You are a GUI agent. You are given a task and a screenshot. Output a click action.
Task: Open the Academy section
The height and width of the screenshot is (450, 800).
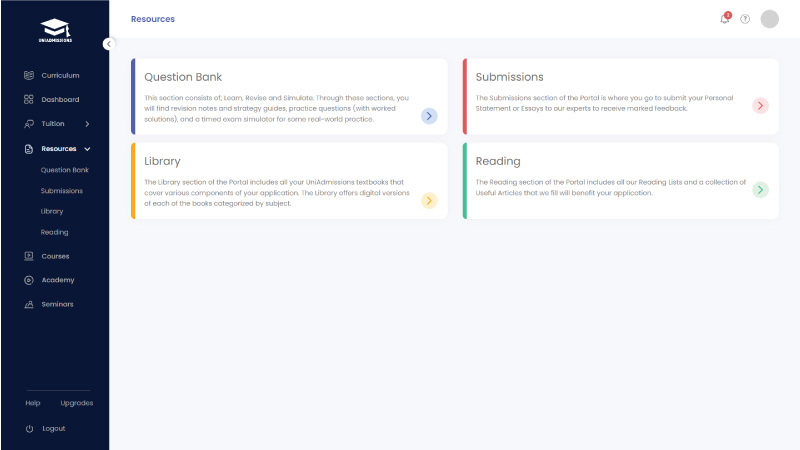tap(57, 280)
